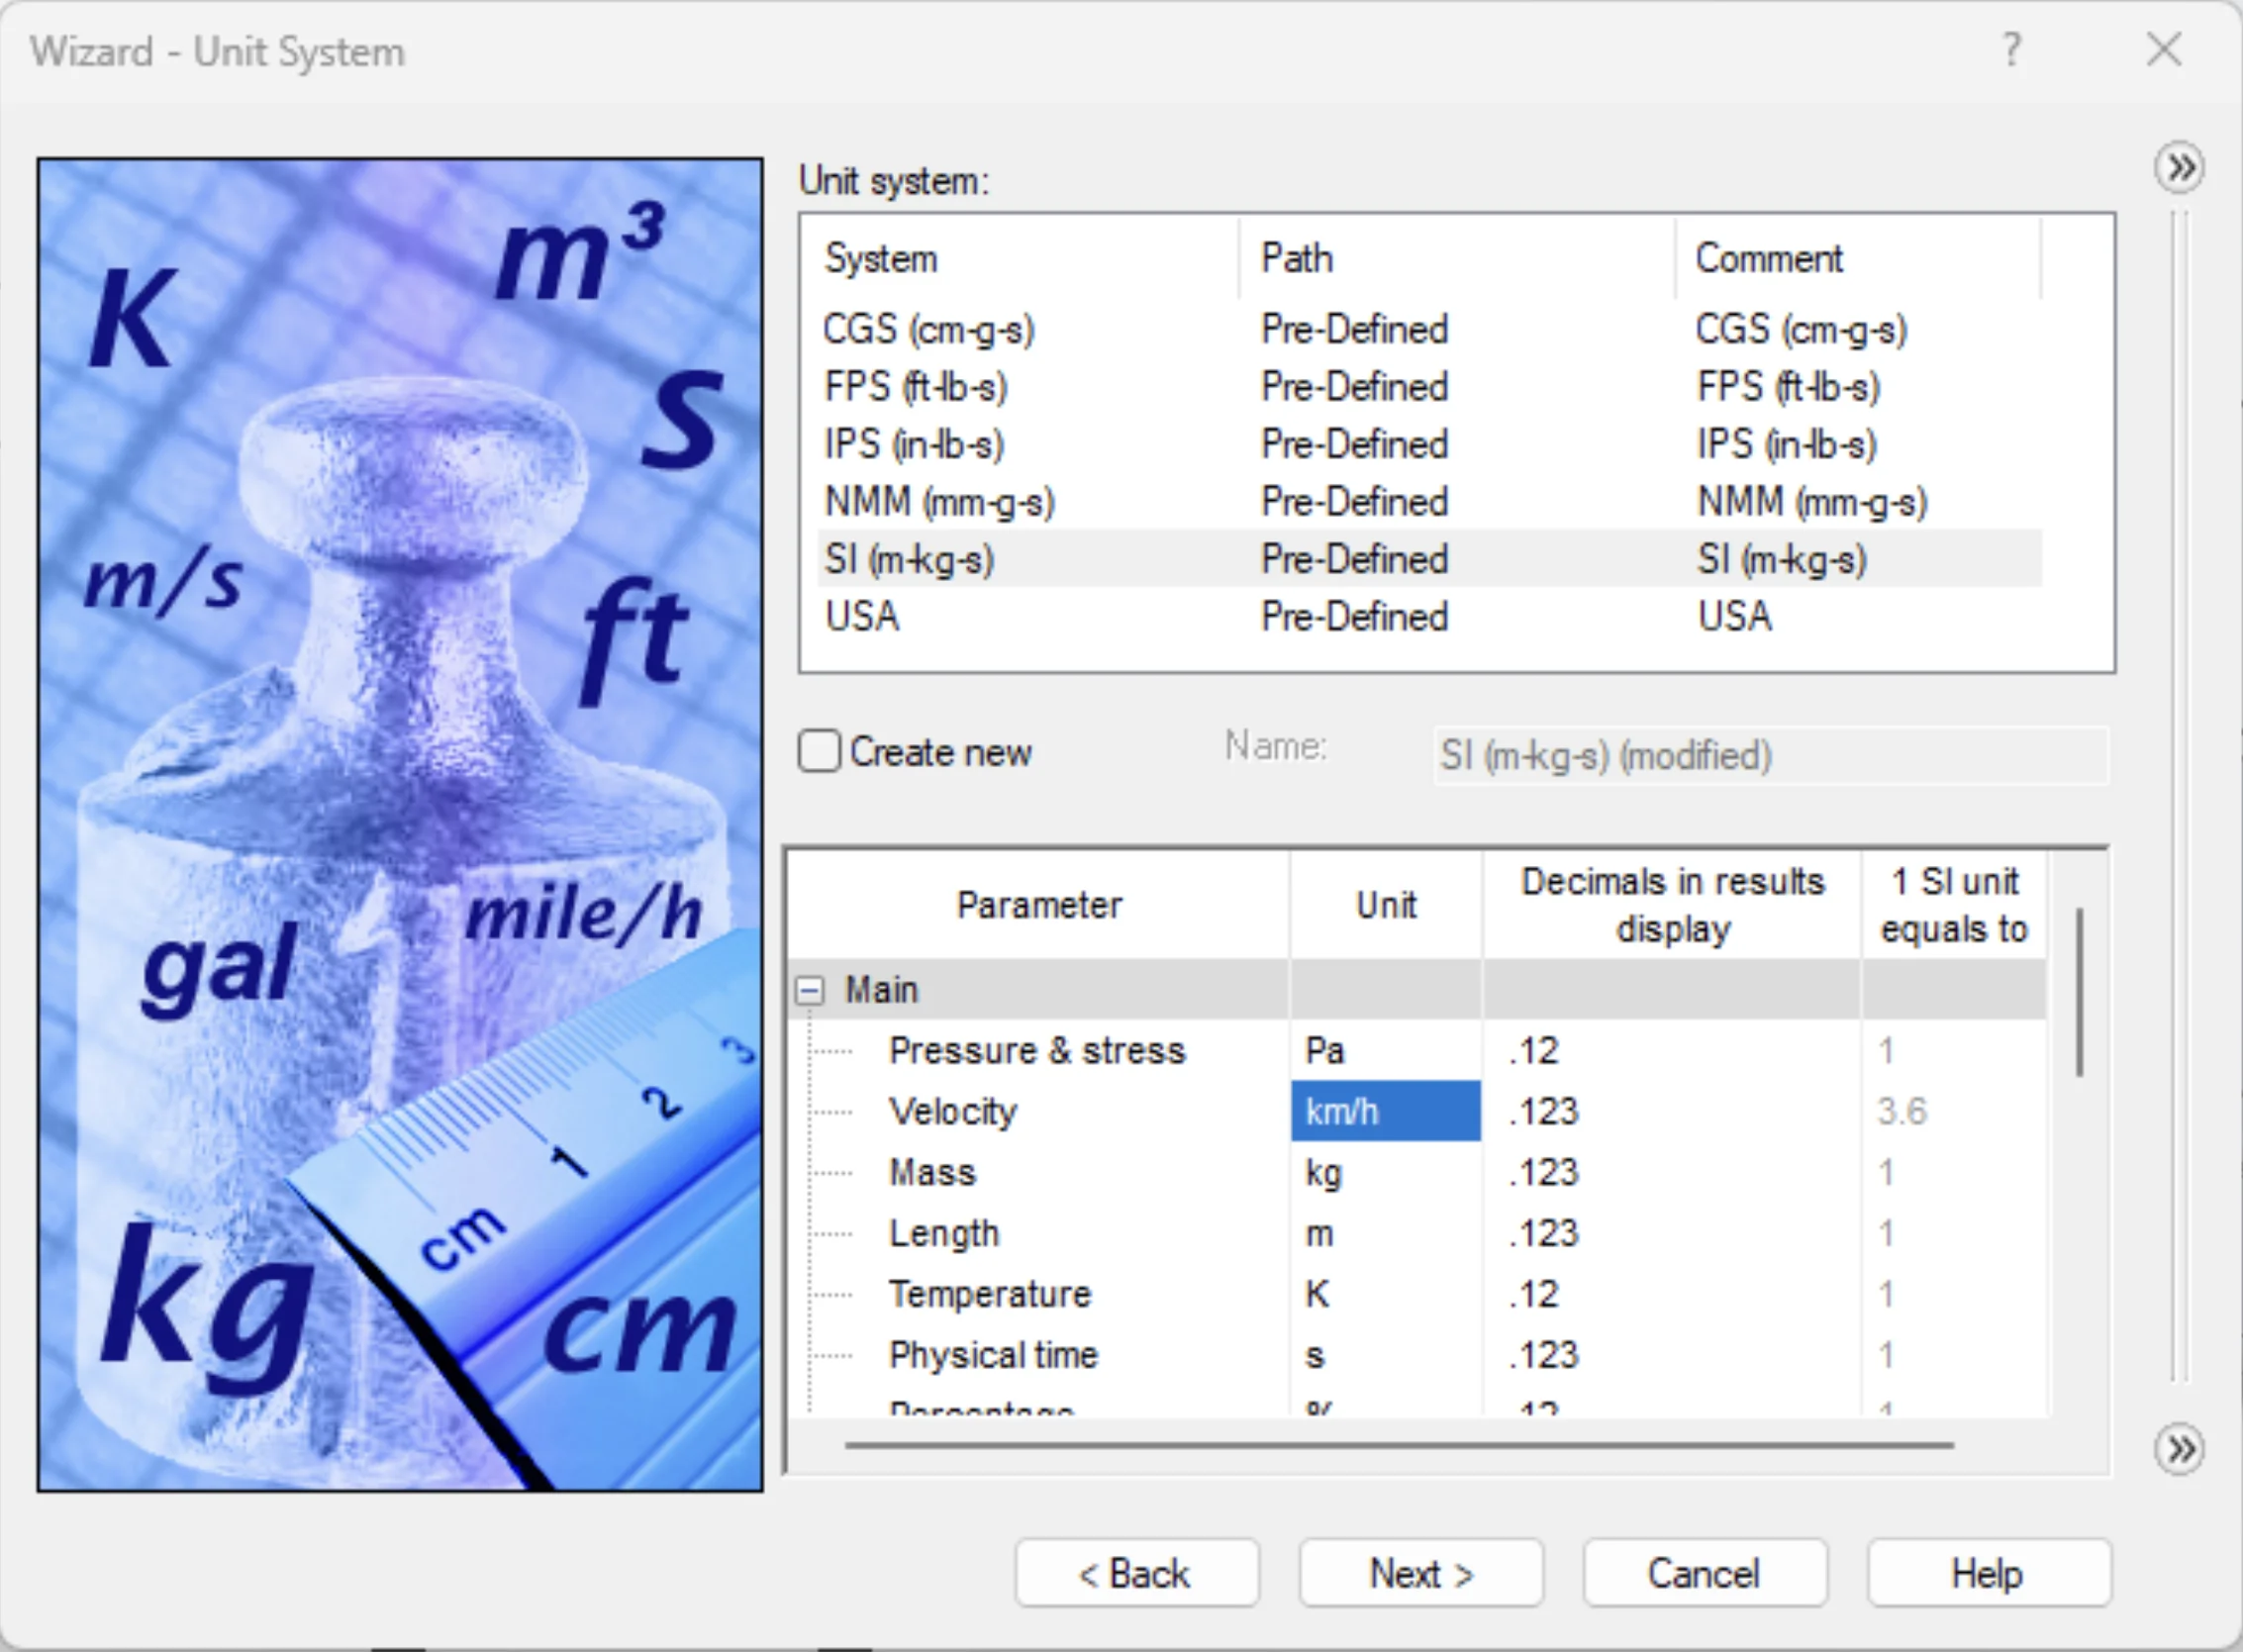Click the Next > button
The width and height of the screenshot is (2243, 1652).
tap(1420, 1574)
